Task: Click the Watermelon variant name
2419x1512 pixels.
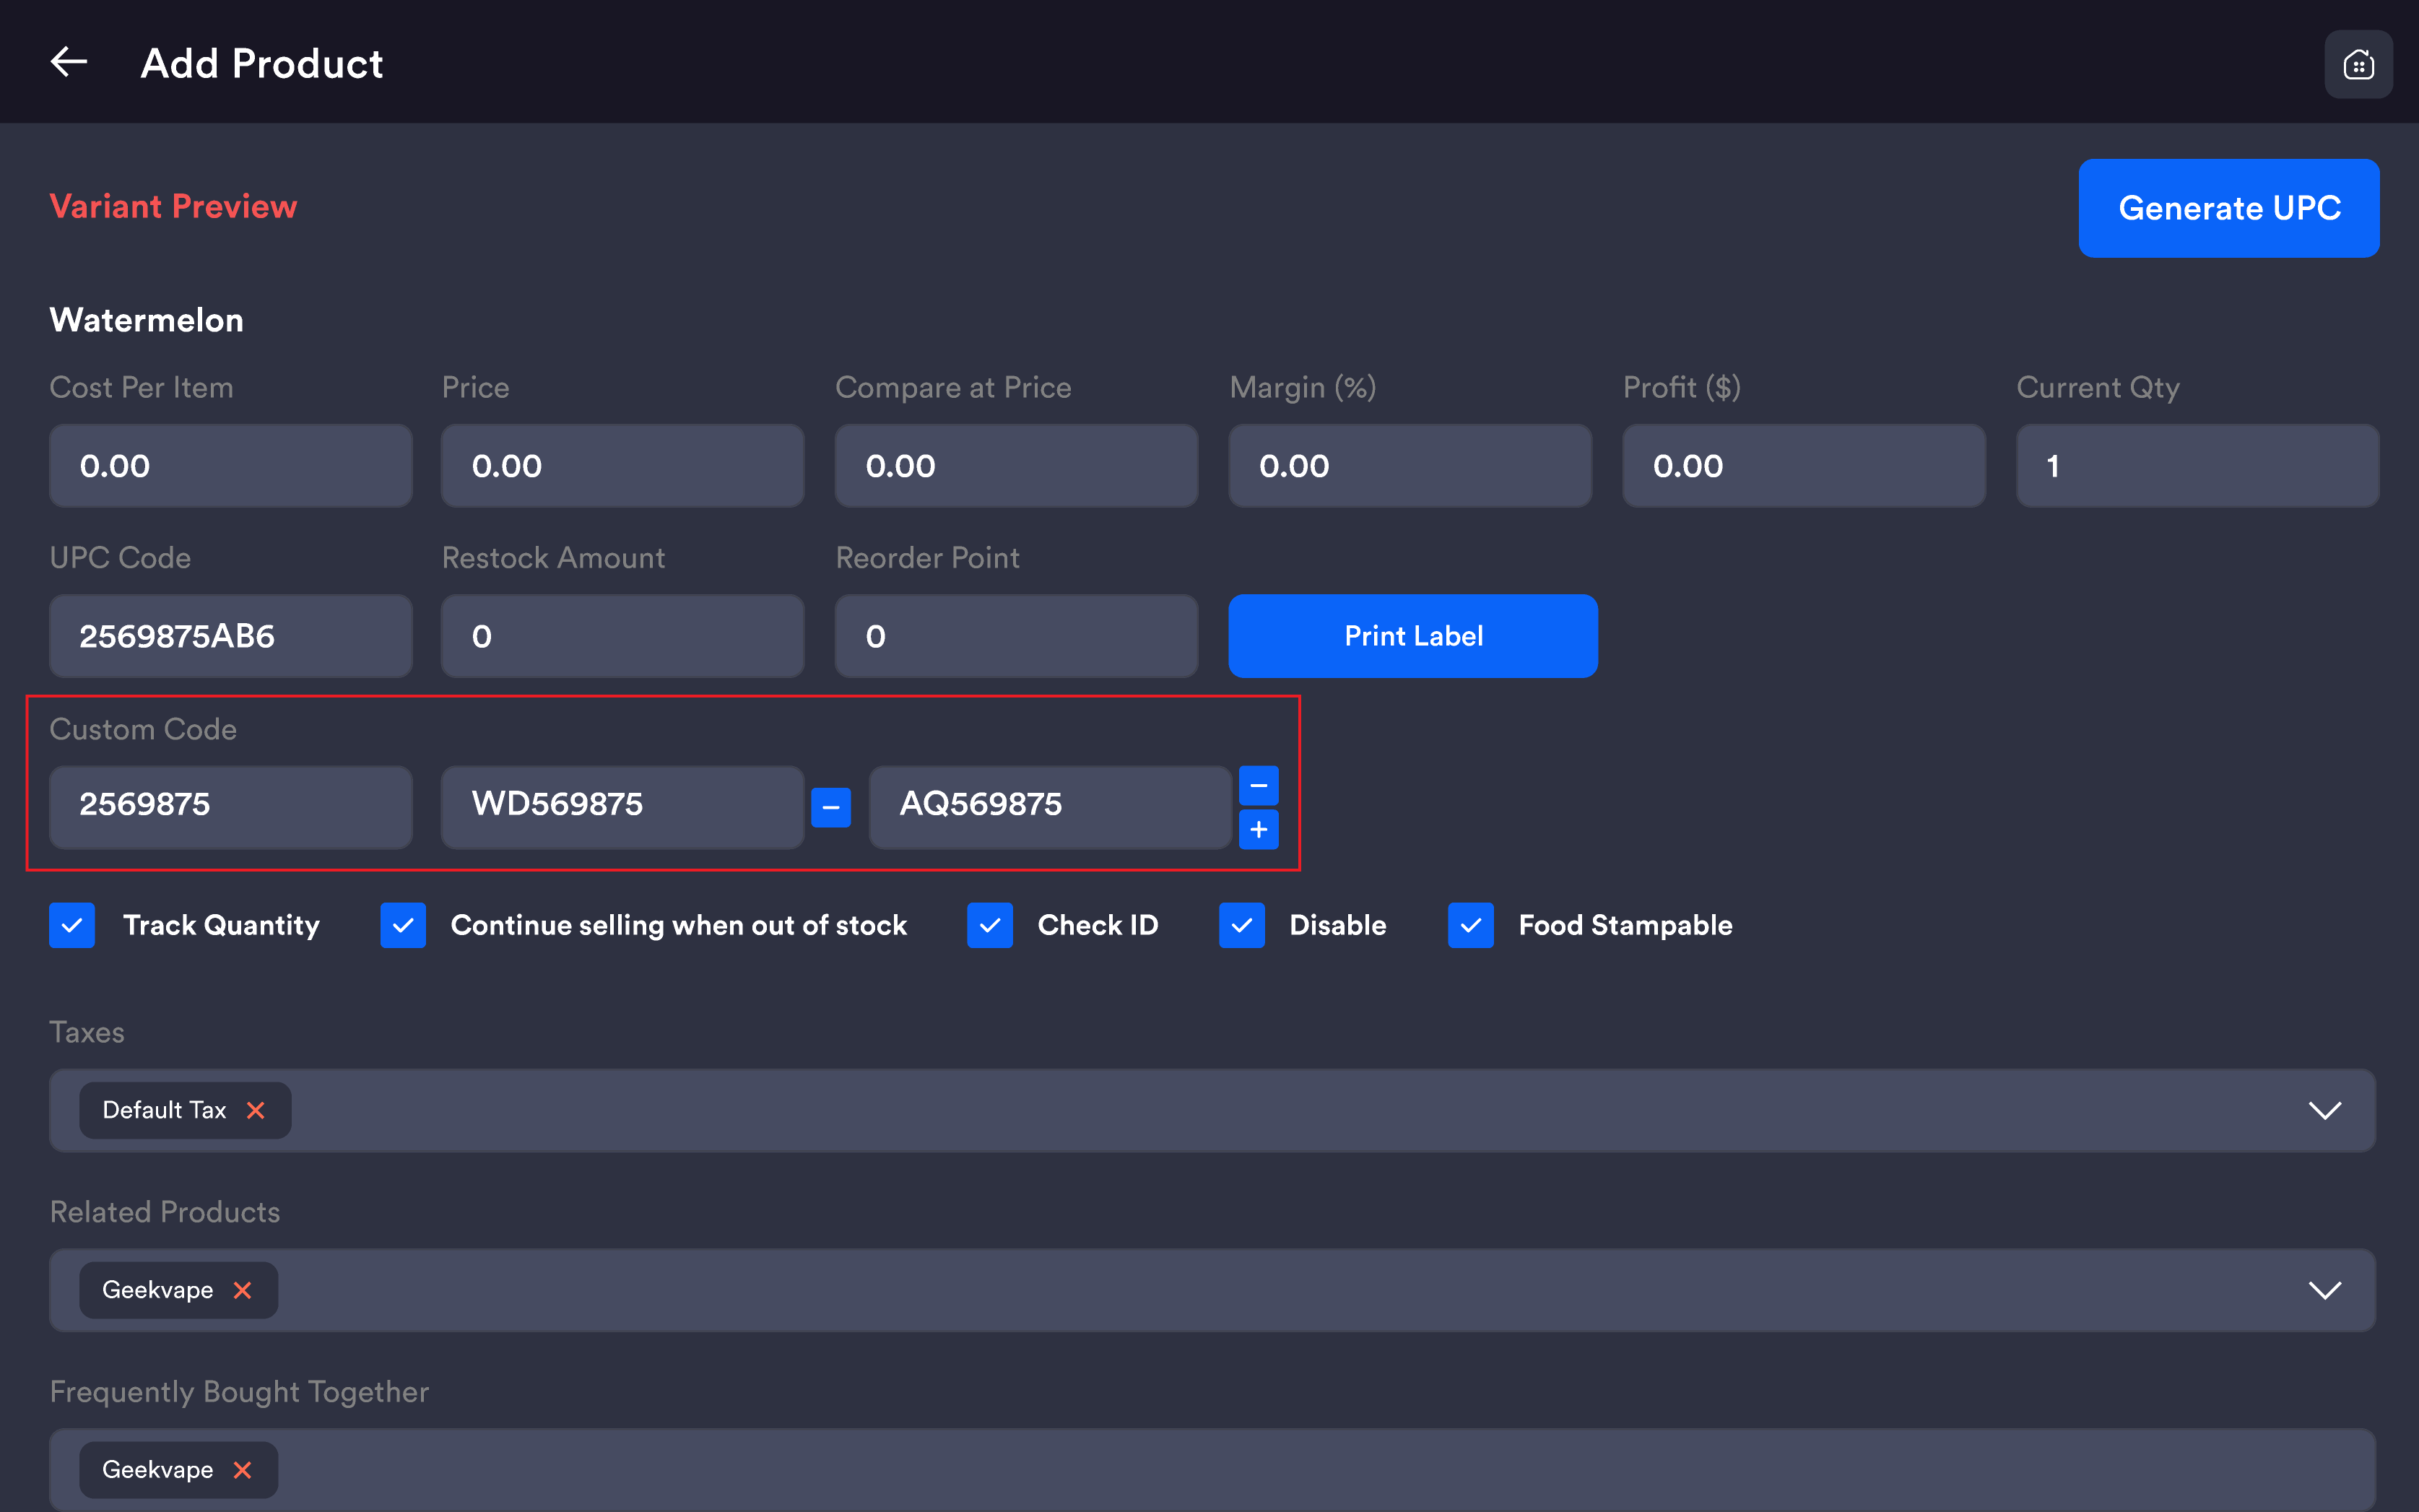Action: pyautogui.click(x=147, y=320)
